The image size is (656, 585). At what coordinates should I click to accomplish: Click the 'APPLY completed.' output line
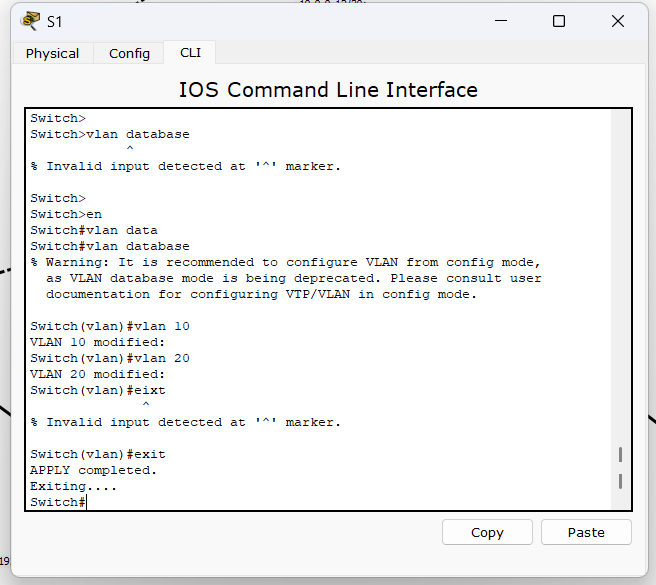tap(93, 470)
